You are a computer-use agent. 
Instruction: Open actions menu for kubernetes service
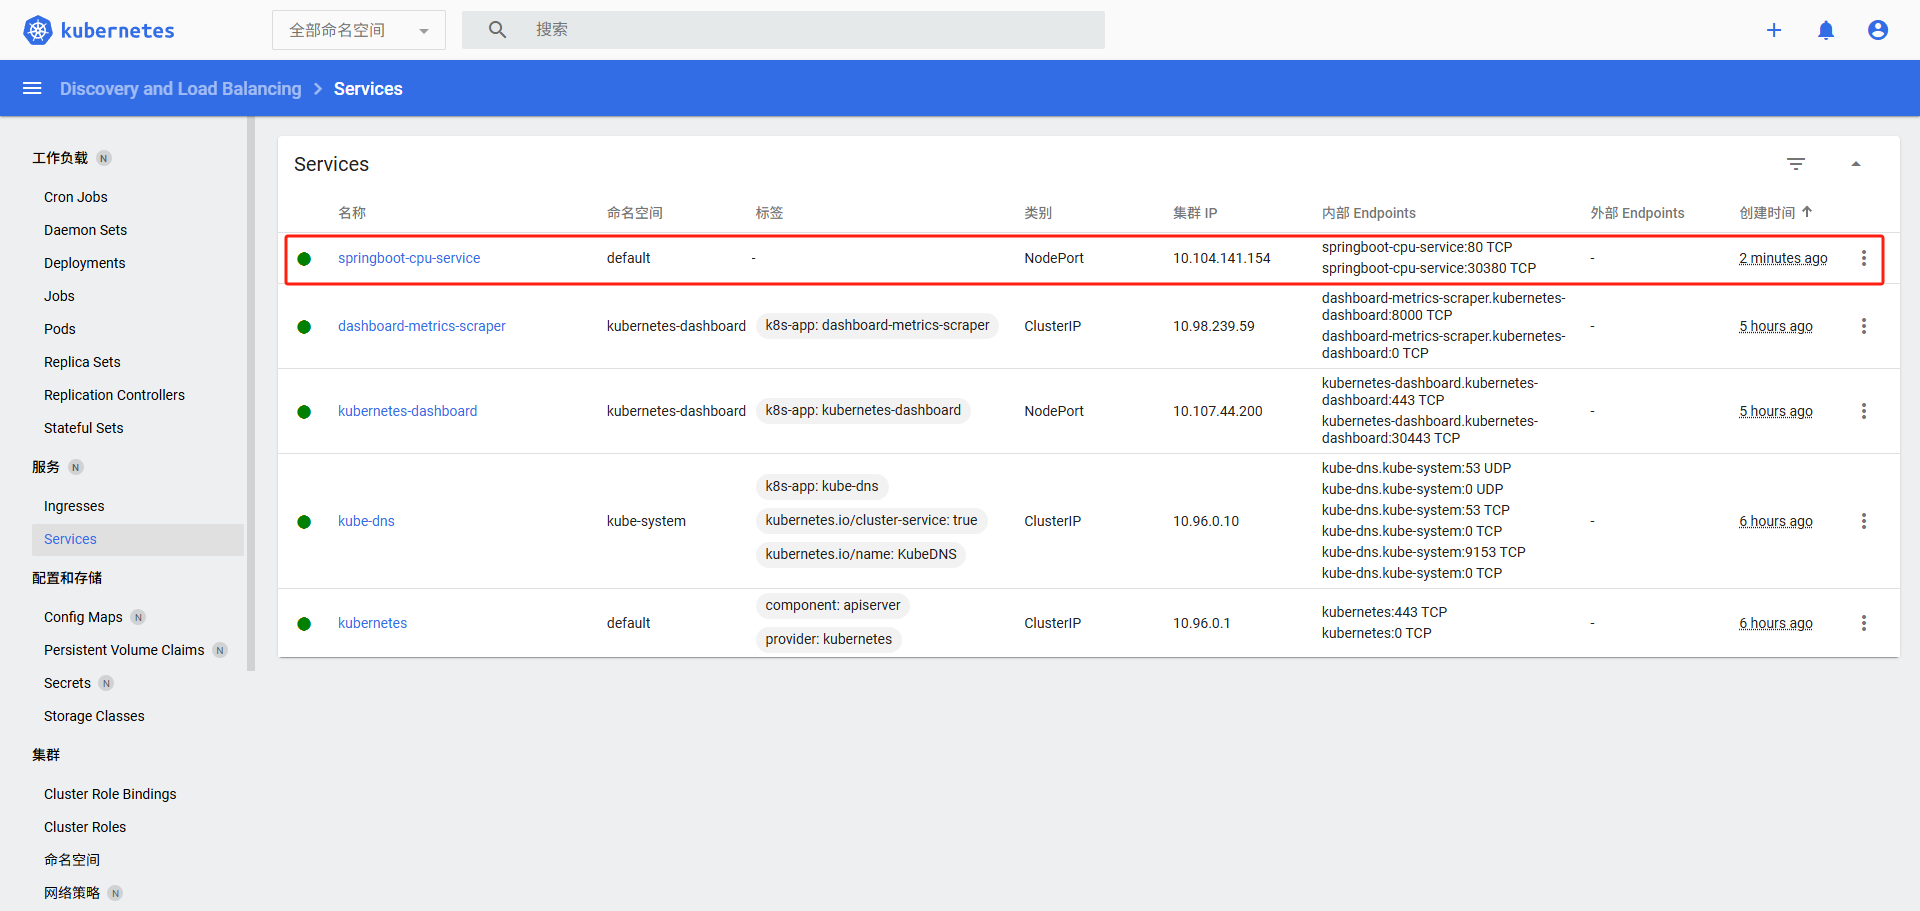(x=1864, y=623)
